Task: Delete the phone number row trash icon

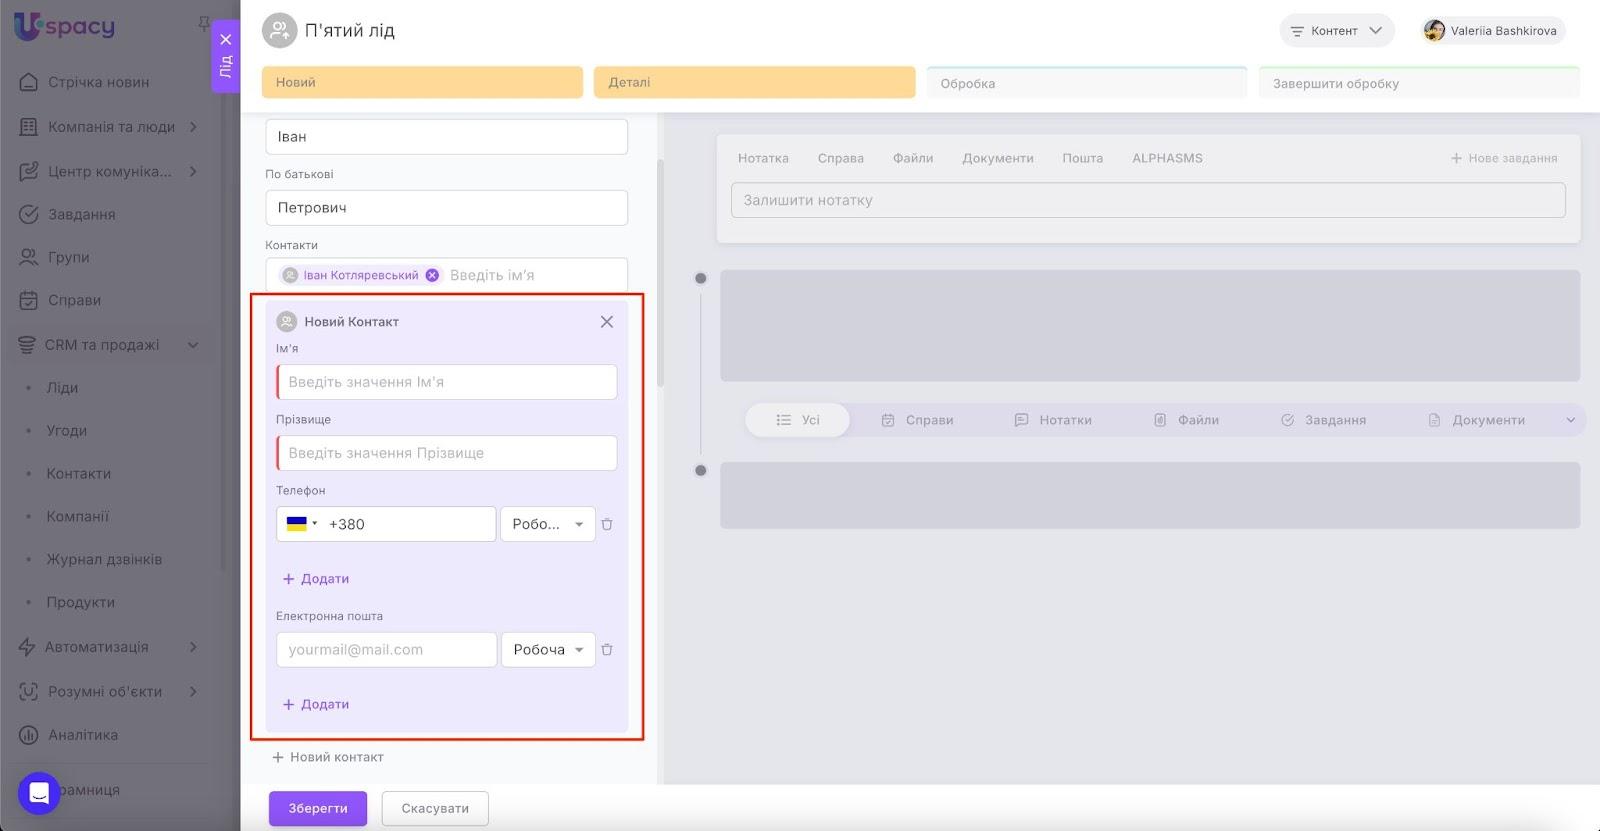Action: [607, 524]
